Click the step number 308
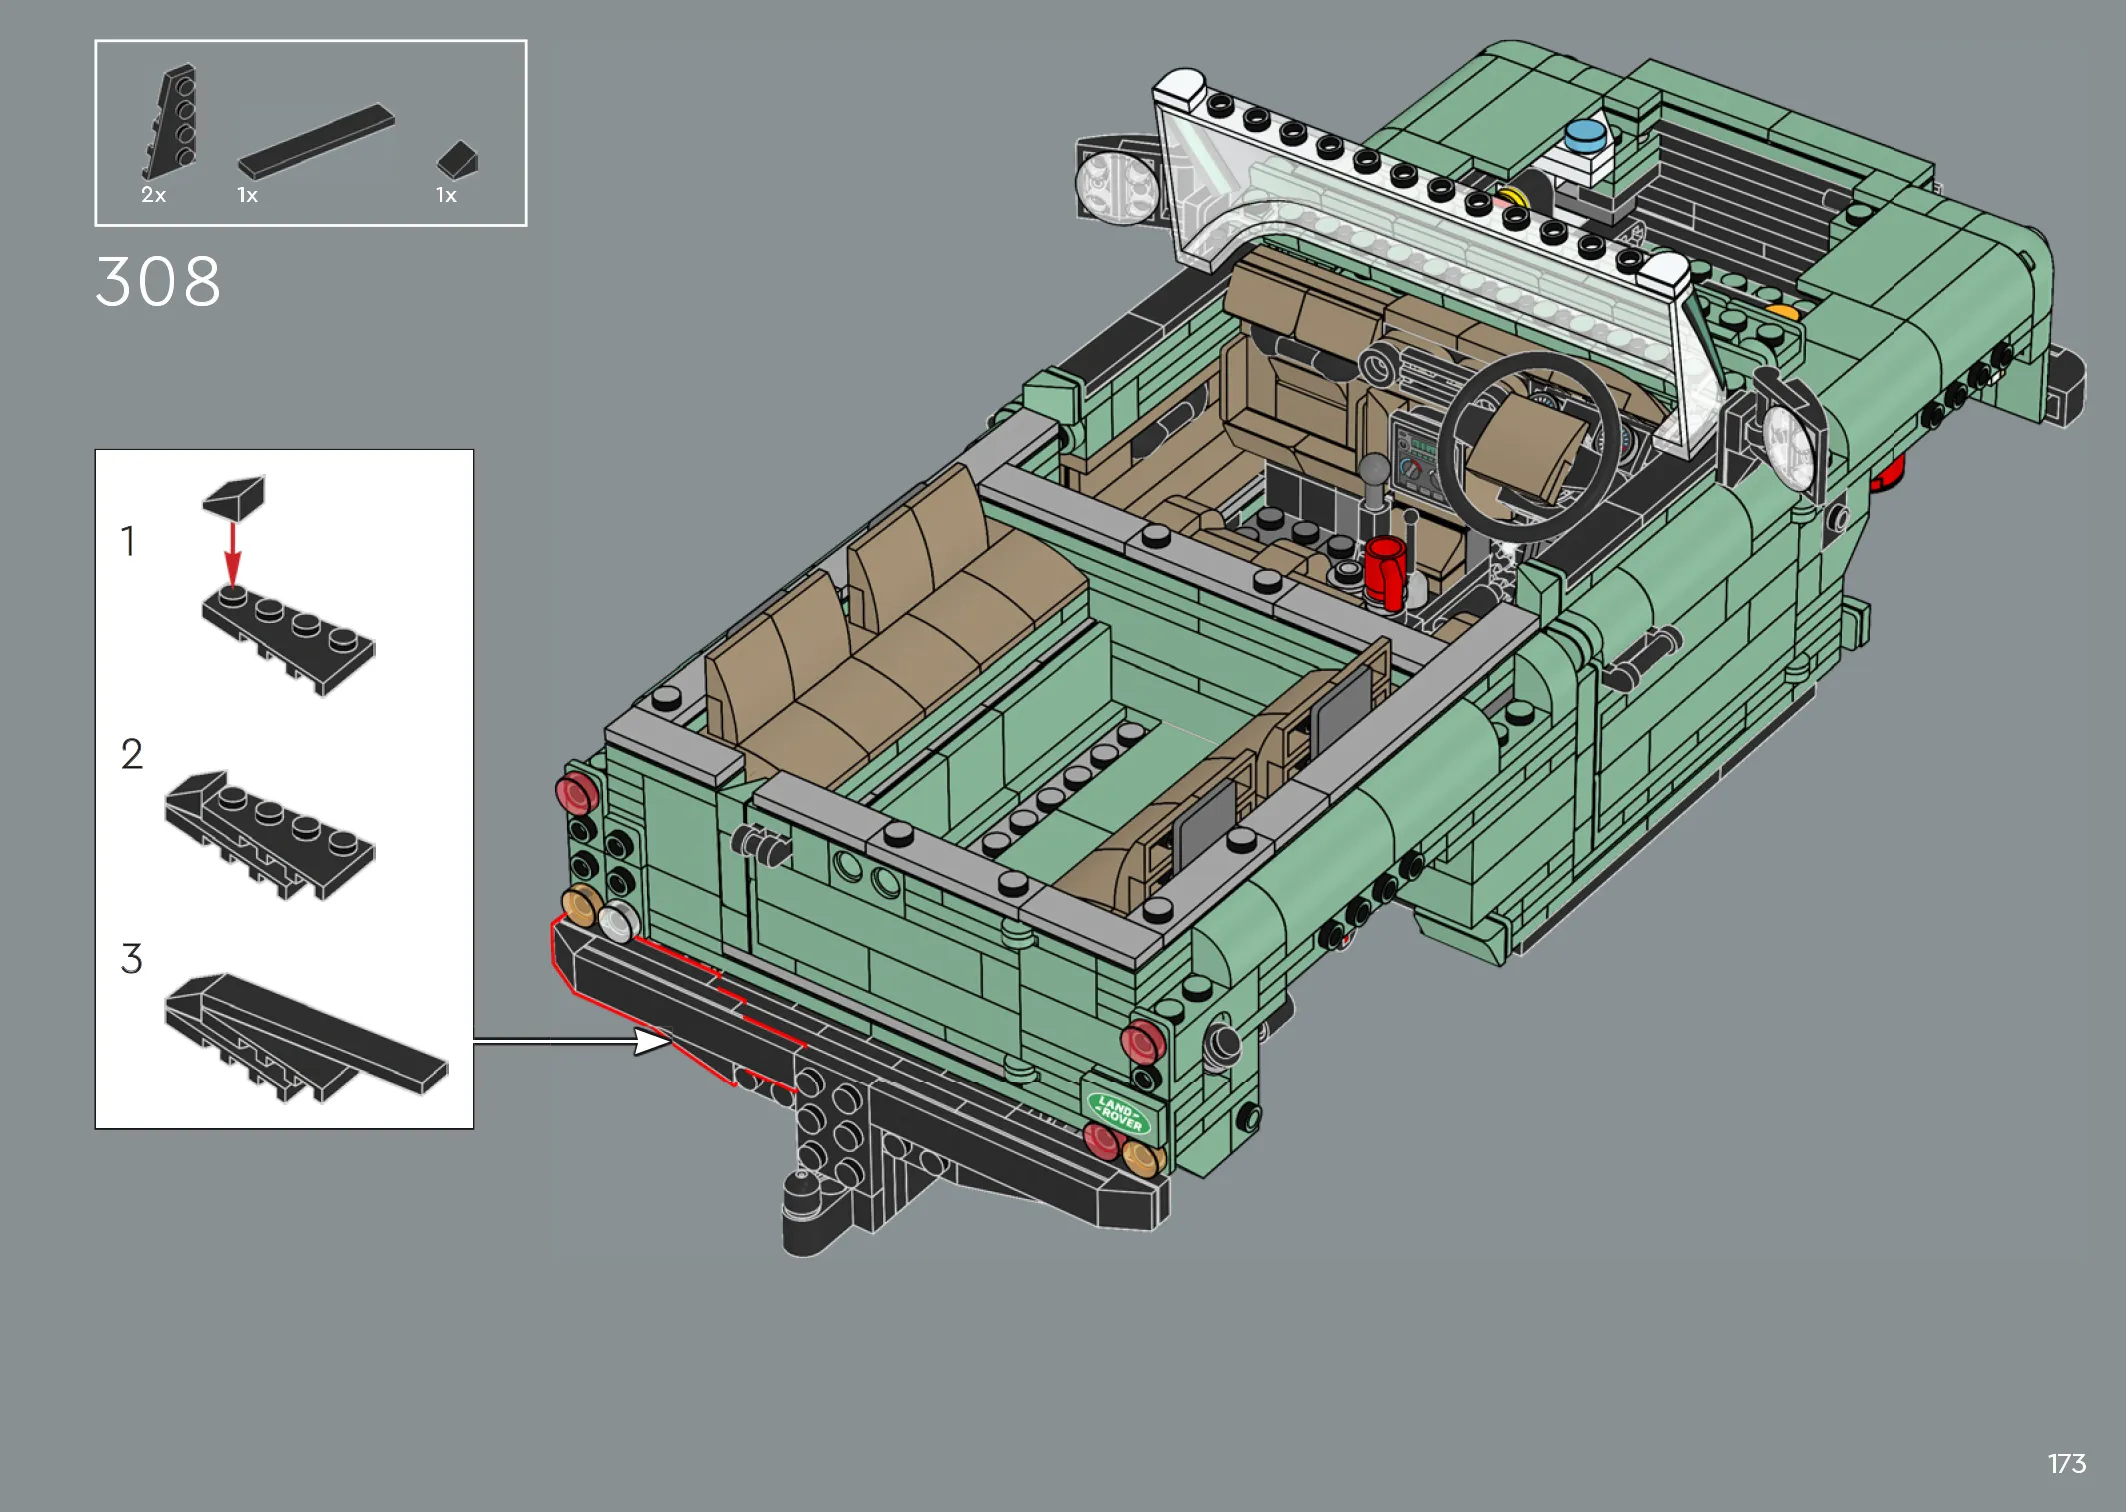Screen dimensions: 2126x1512 pyautogui.click(x=158, y=282)
